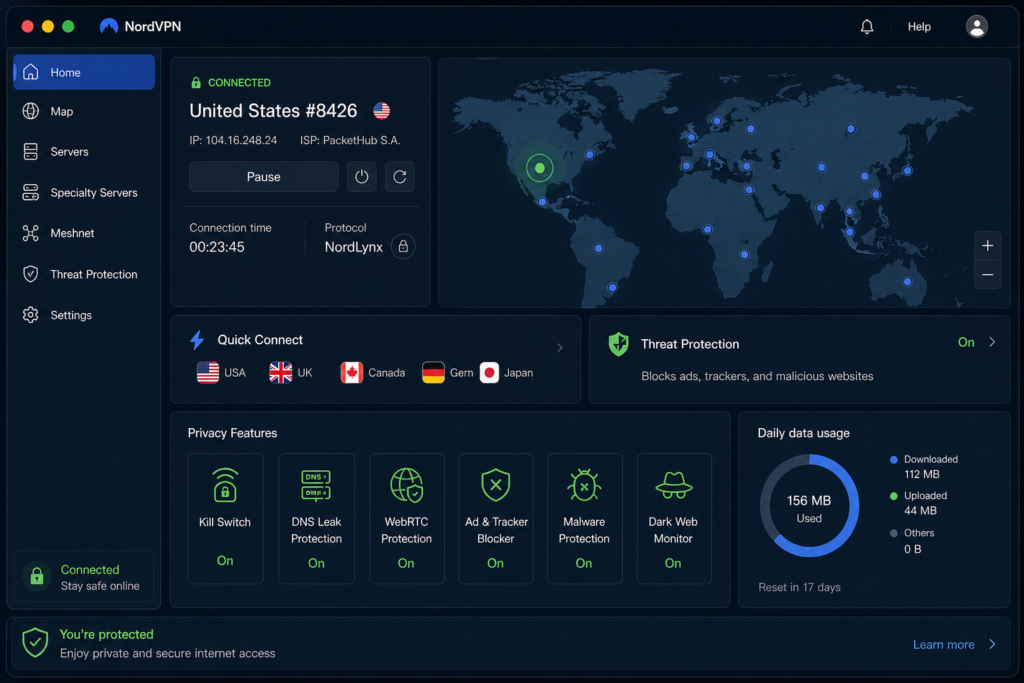Open Meshnet in the sidebar

[x=84, y=234]
